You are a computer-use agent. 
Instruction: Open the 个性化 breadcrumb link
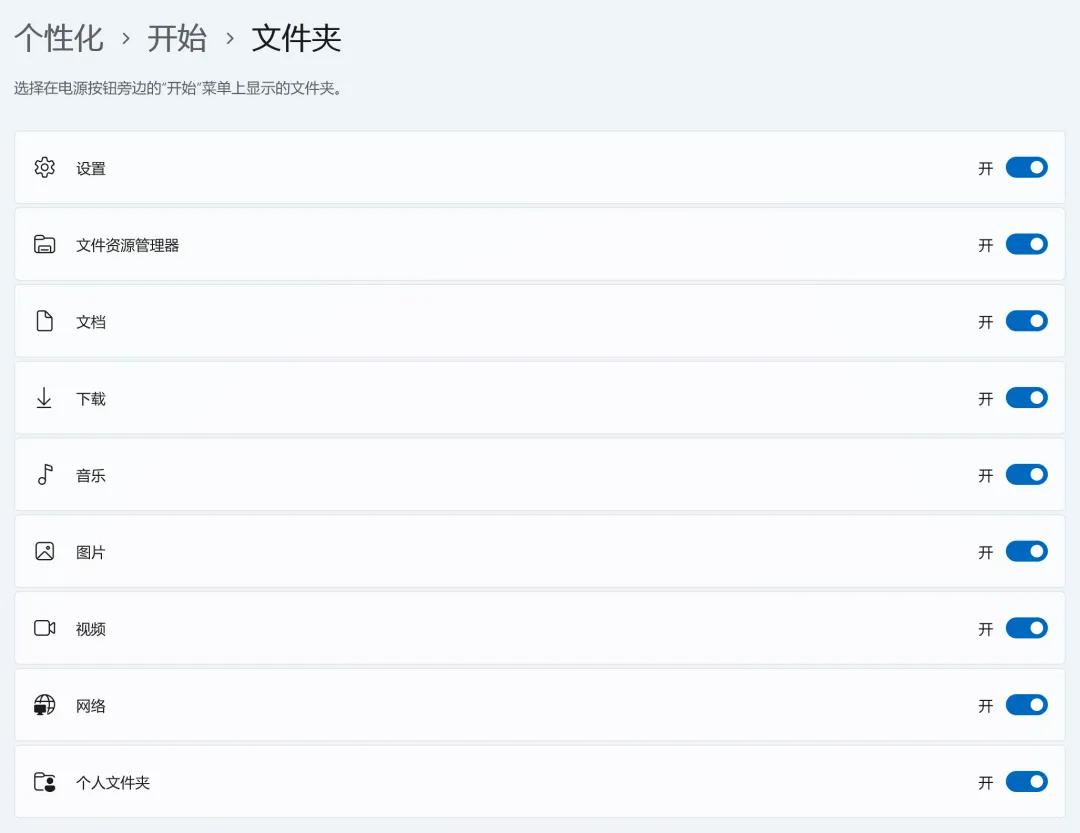(x=58, y=38)
